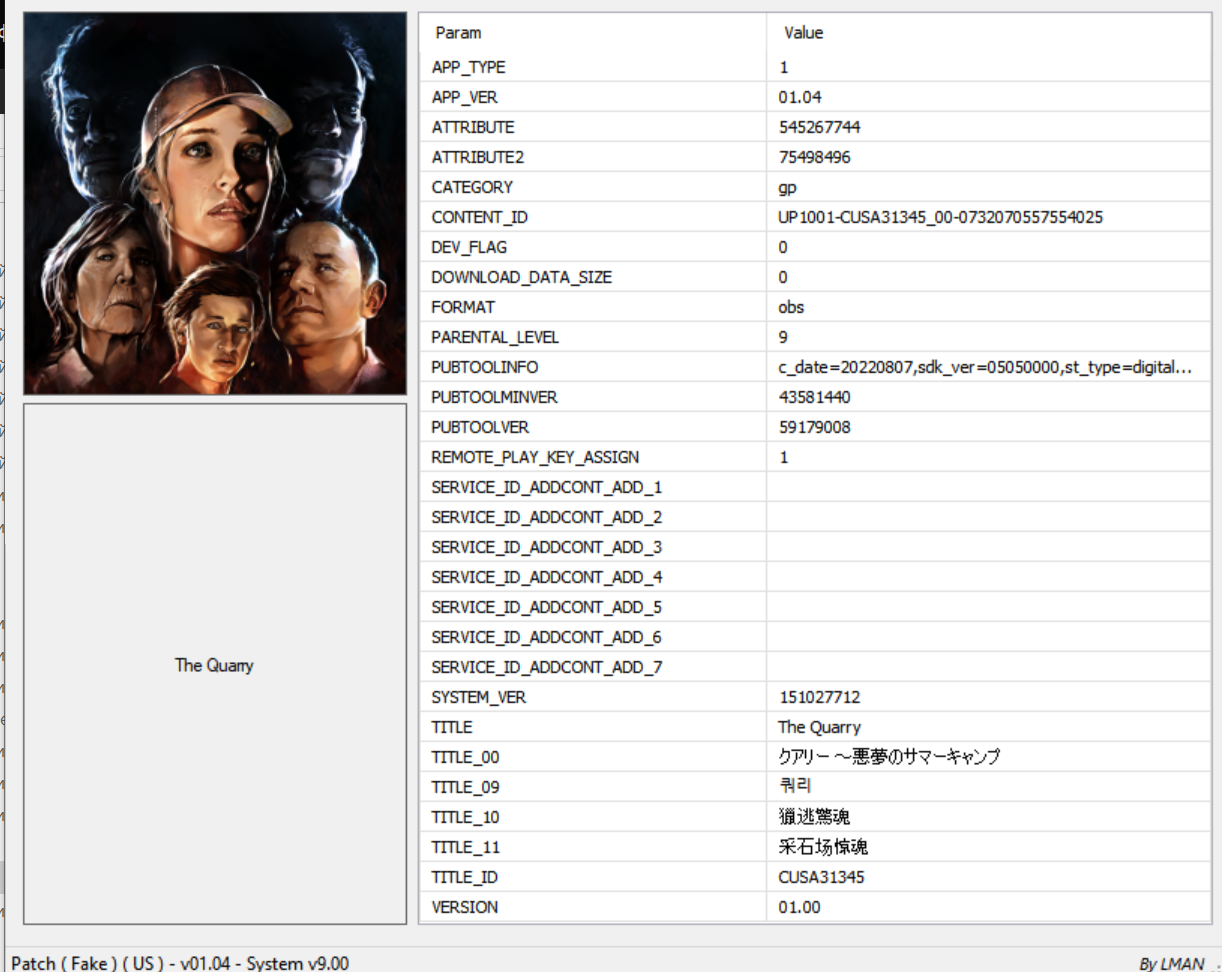Select the SYSTEM_VER parameter row
1222x972 pixels.
coord(478,697)
